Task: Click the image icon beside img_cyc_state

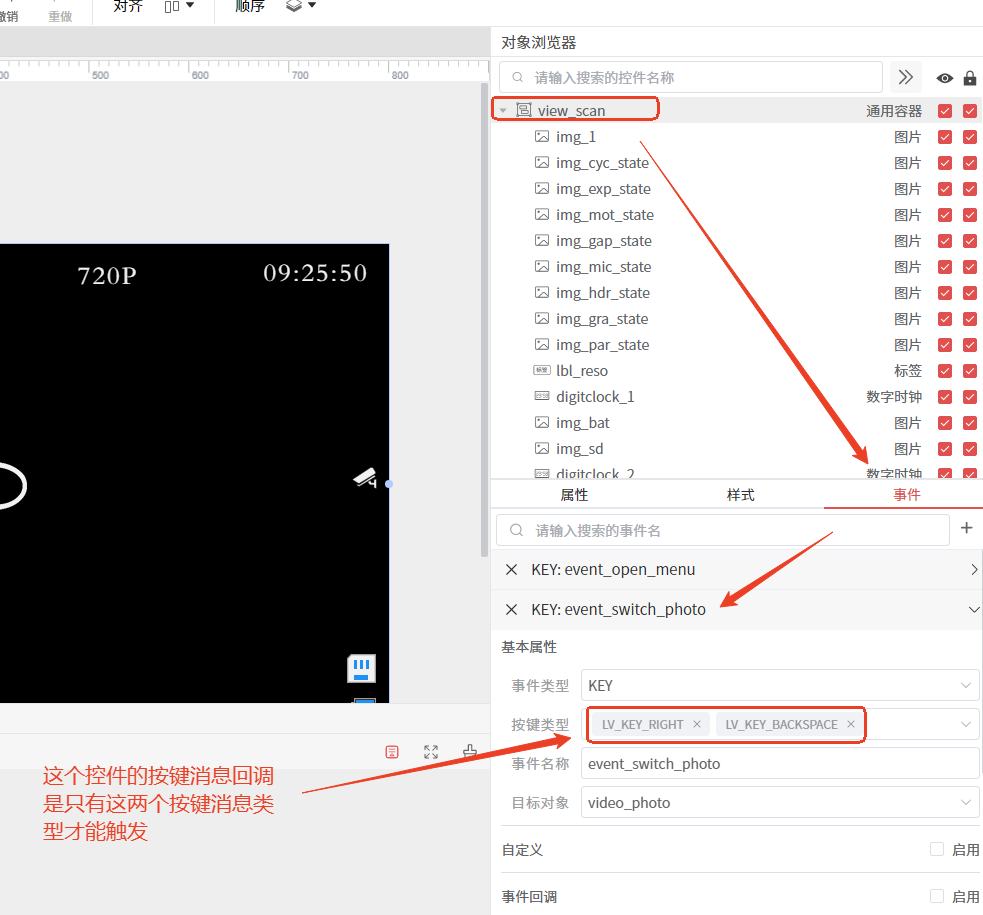Action: point(542,163)
